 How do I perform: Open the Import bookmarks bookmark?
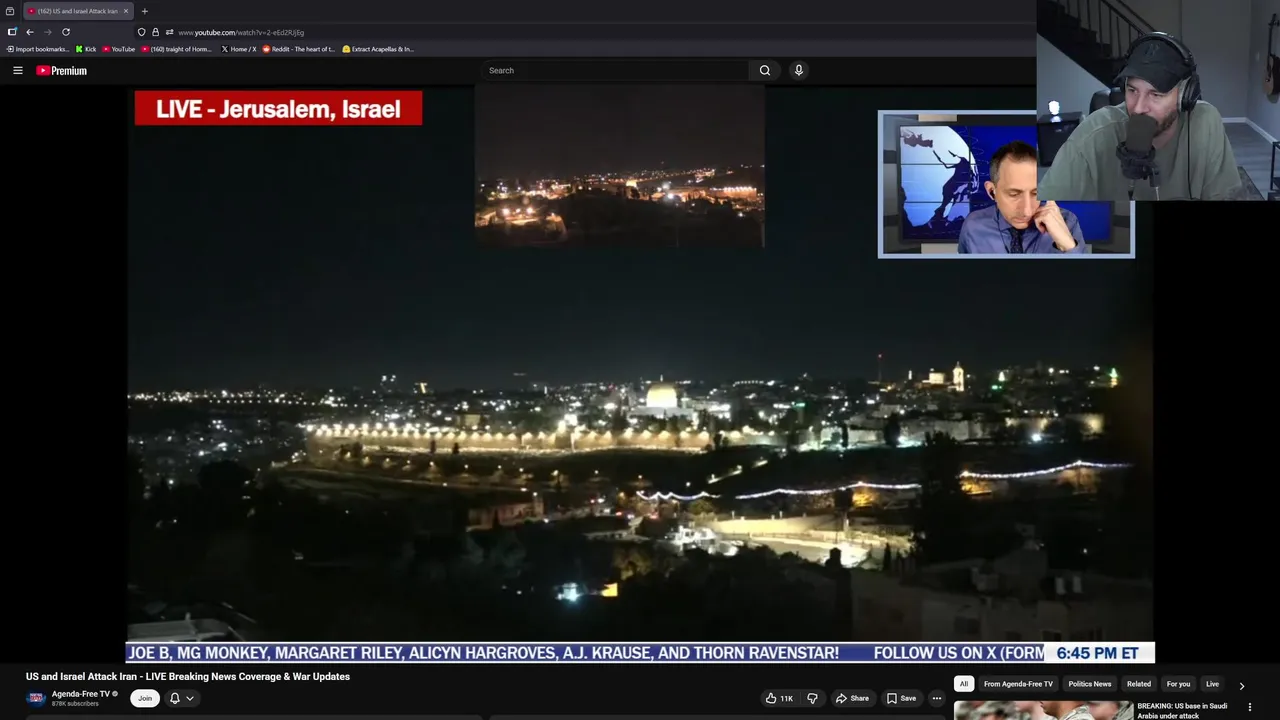[38, 49]
